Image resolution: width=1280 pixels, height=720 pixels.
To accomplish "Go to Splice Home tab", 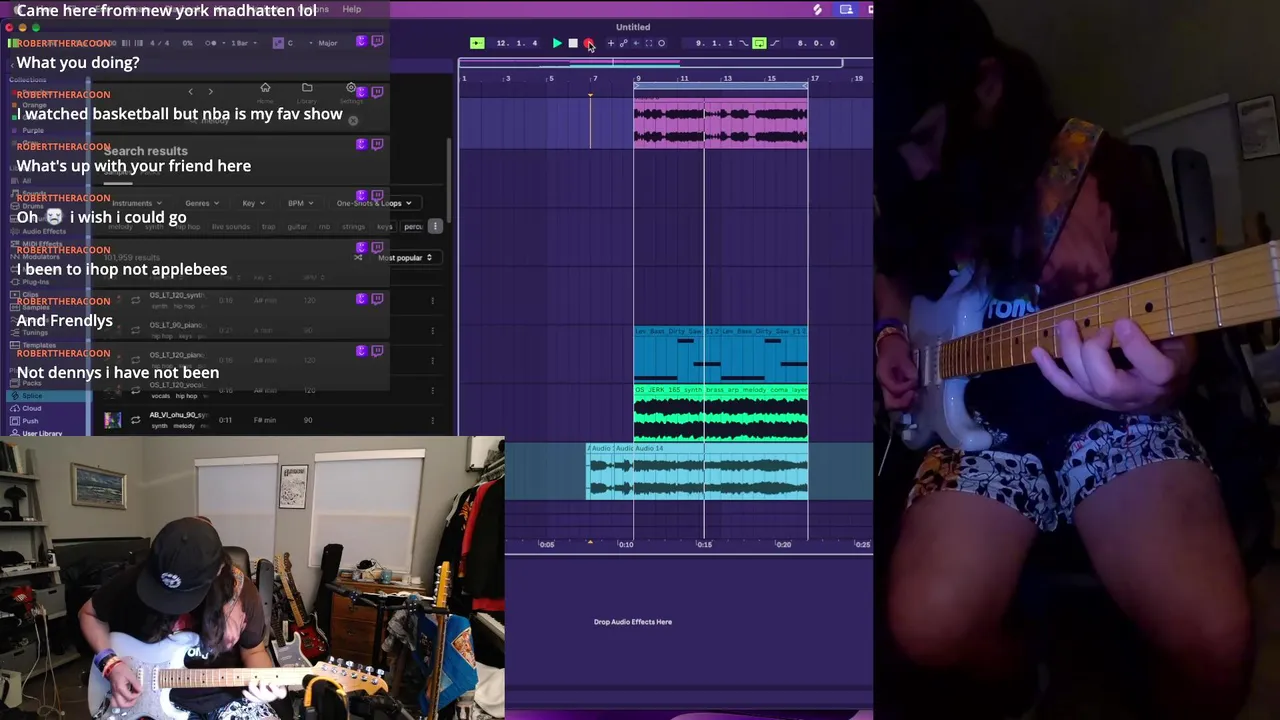I will pyautogui.click(x=265, y=92).
